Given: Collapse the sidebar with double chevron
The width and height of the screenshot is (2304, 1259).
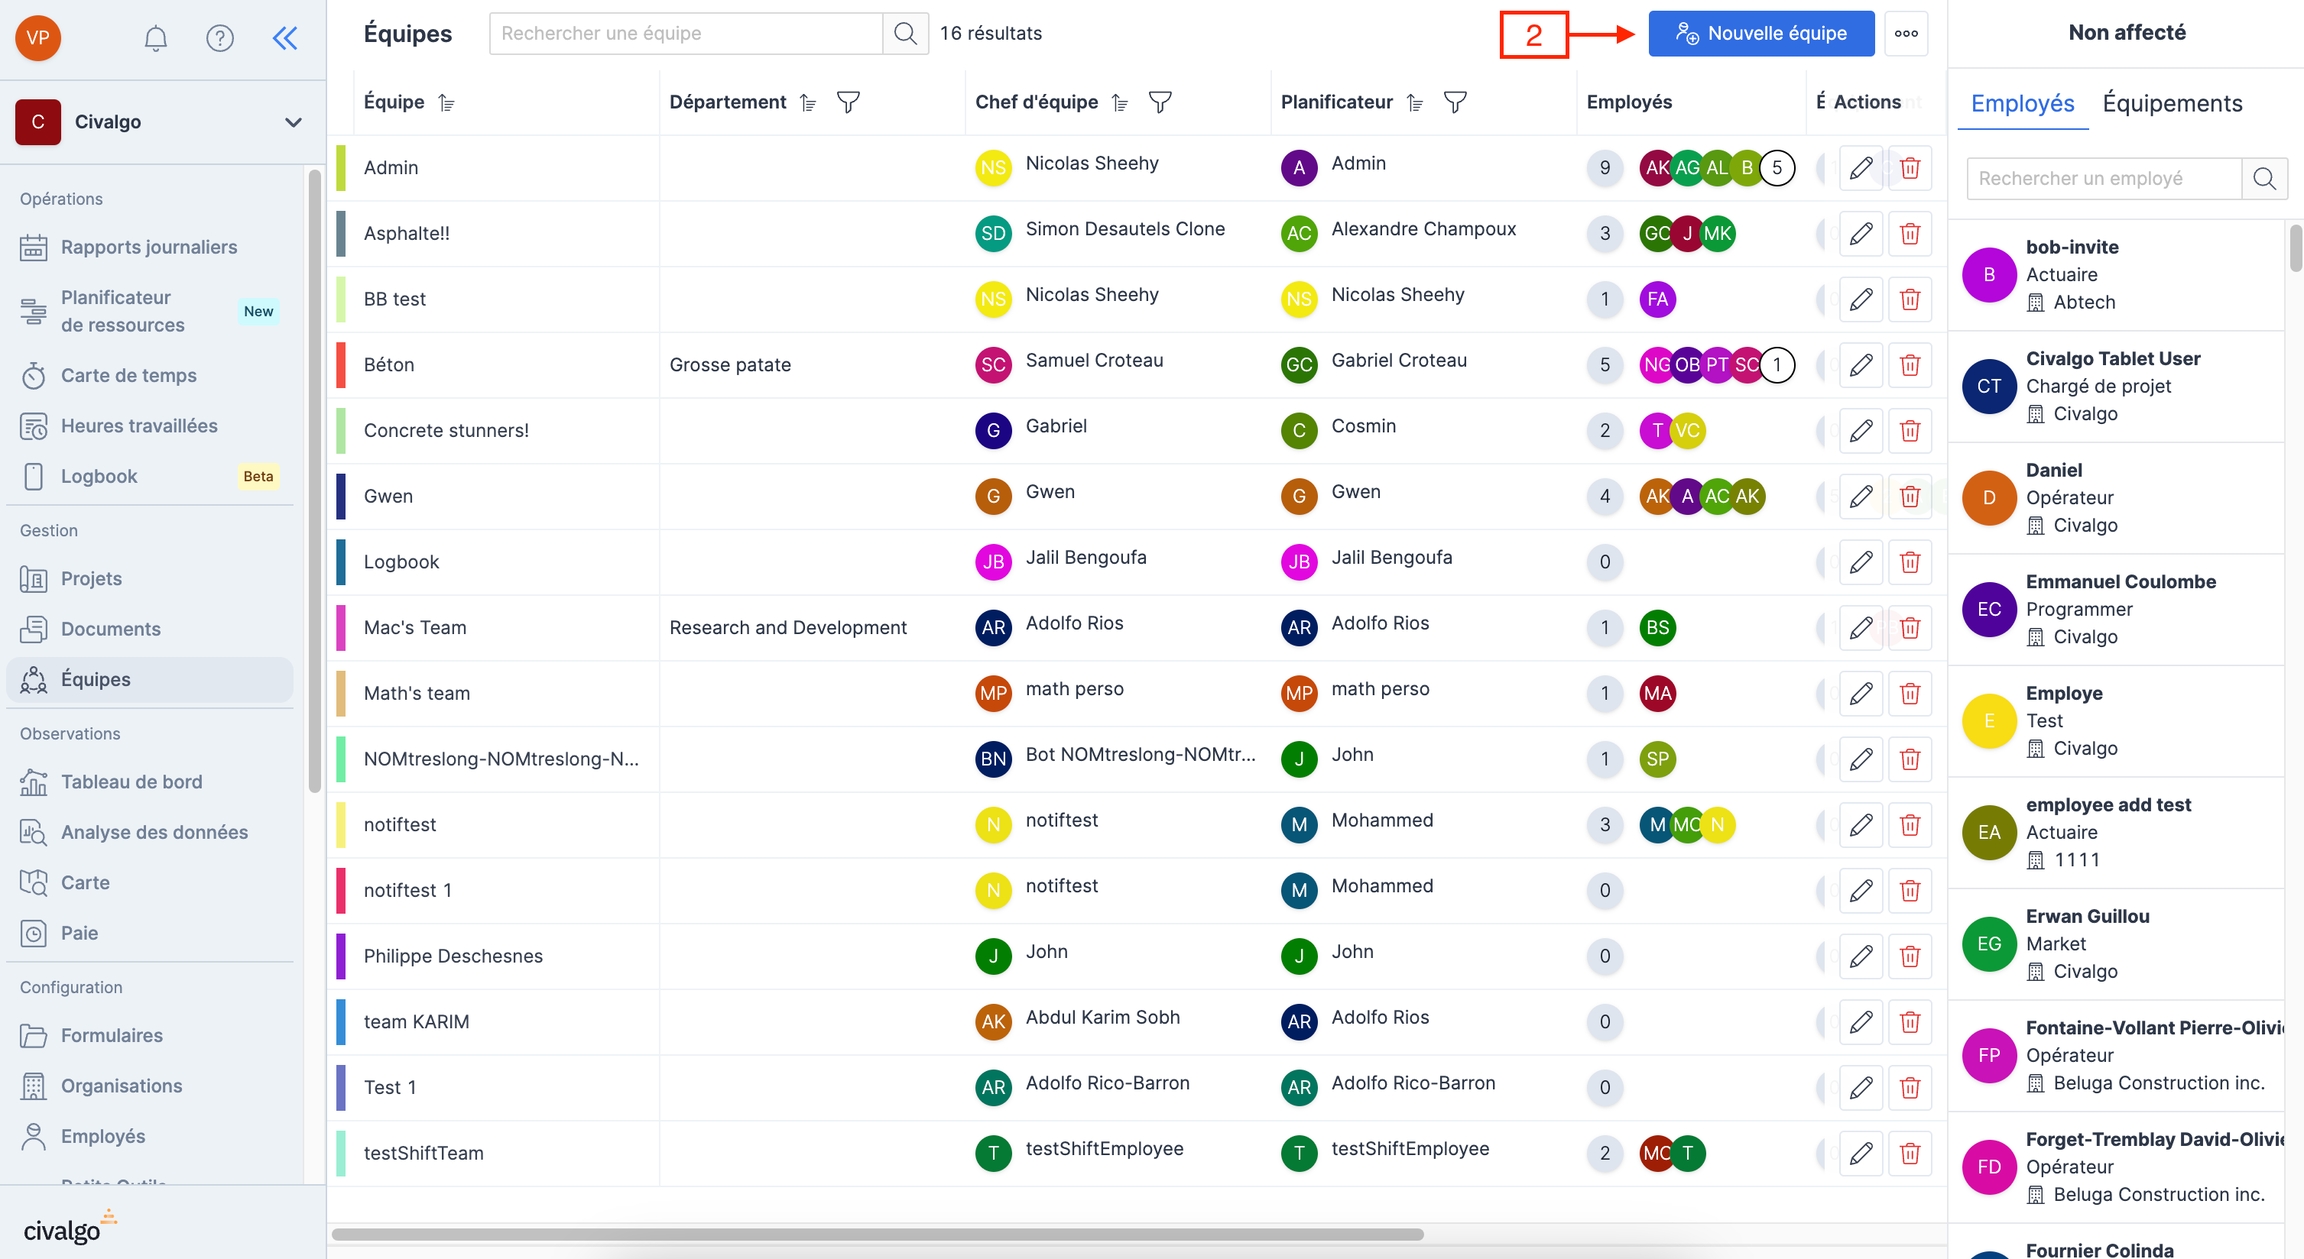Looking at the screenshot, I should coord(285,38).
